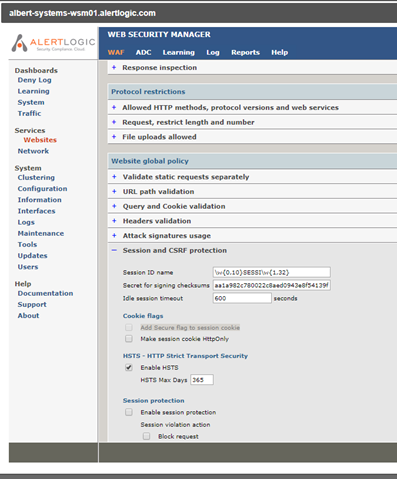397x479 pixels.
Task: Expand Request, restrict length and number
Action: [114, 122]
